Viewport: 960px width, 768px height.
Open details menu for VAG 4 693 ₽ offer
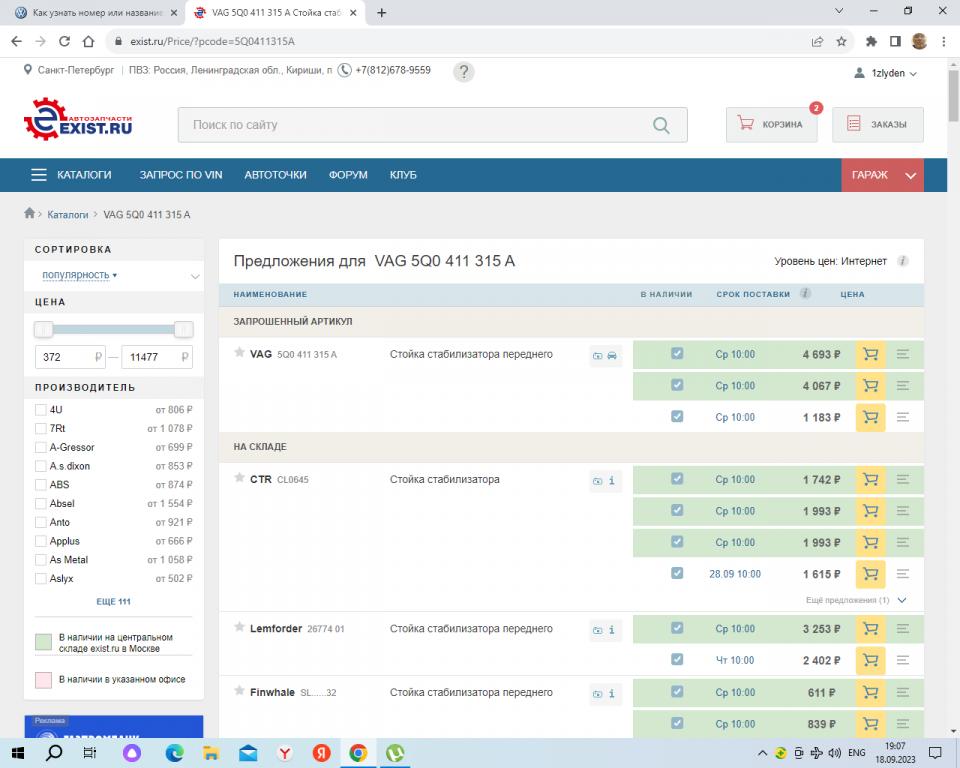(x=902, y=354)
